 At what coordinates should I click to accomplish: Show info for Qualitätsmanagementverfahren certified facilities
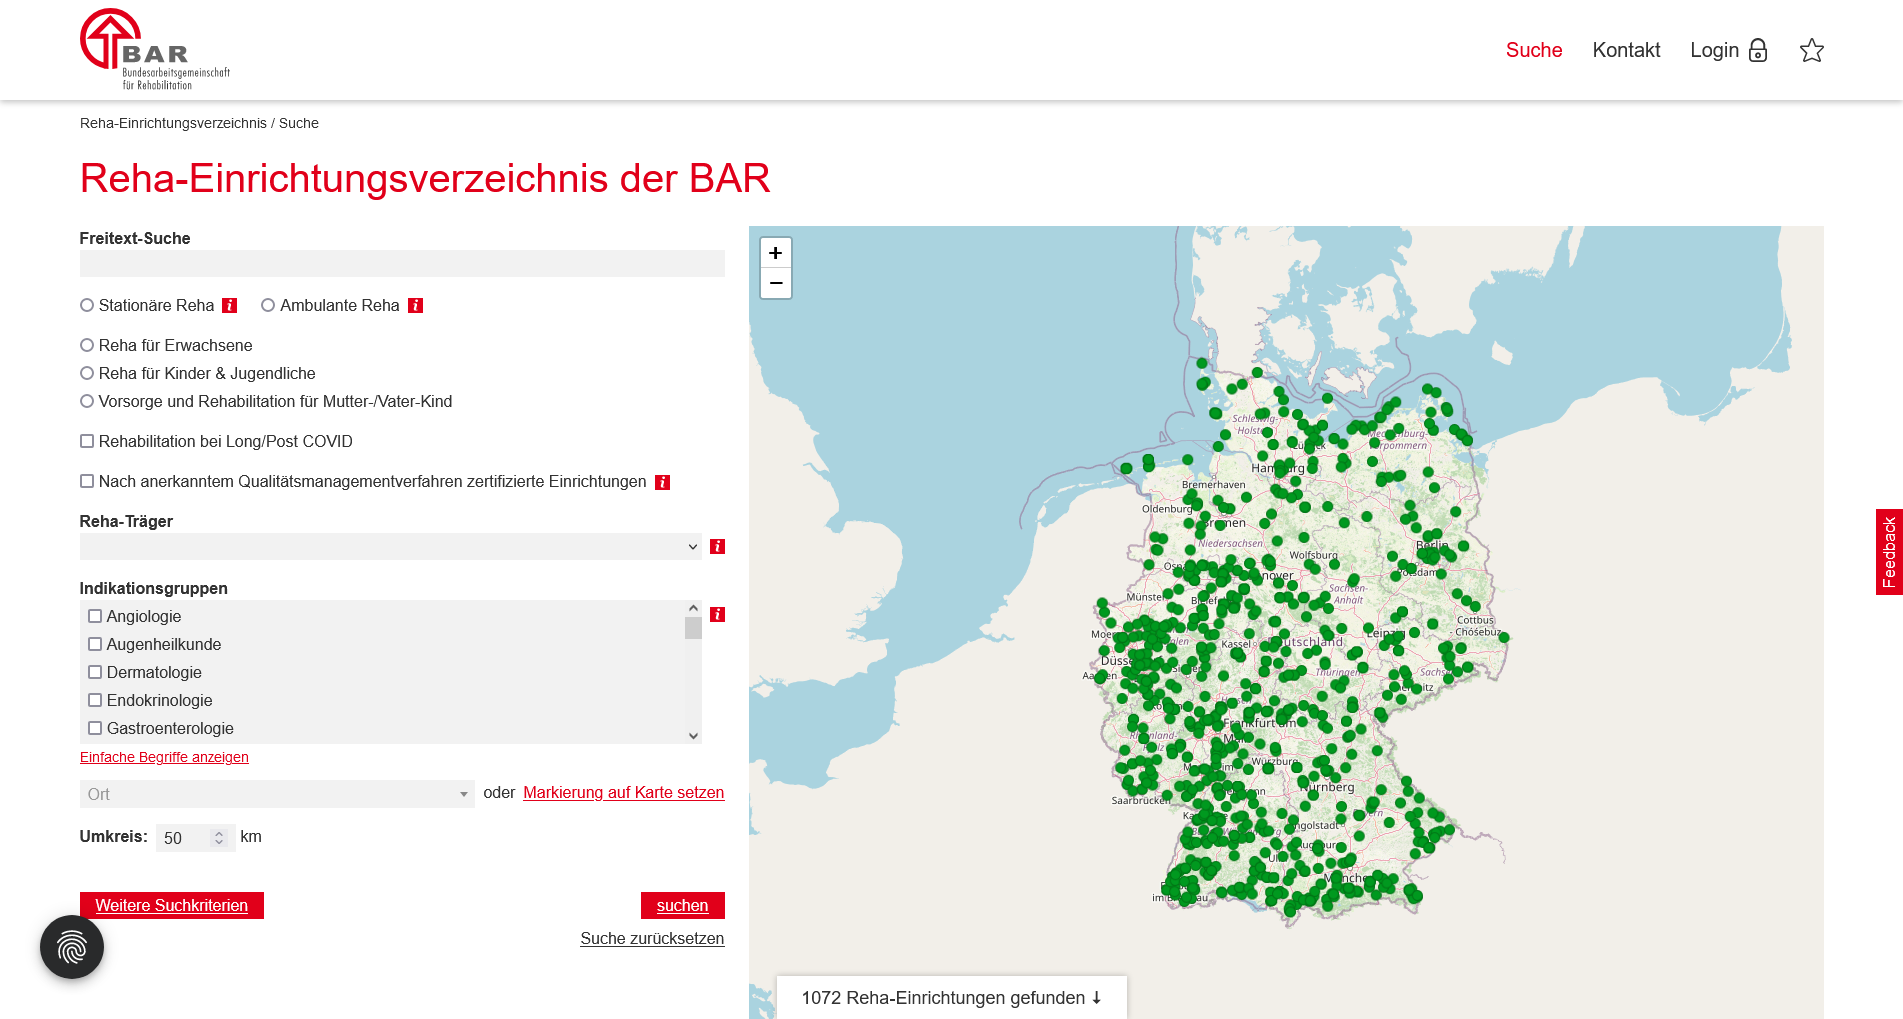pos(662,482)
